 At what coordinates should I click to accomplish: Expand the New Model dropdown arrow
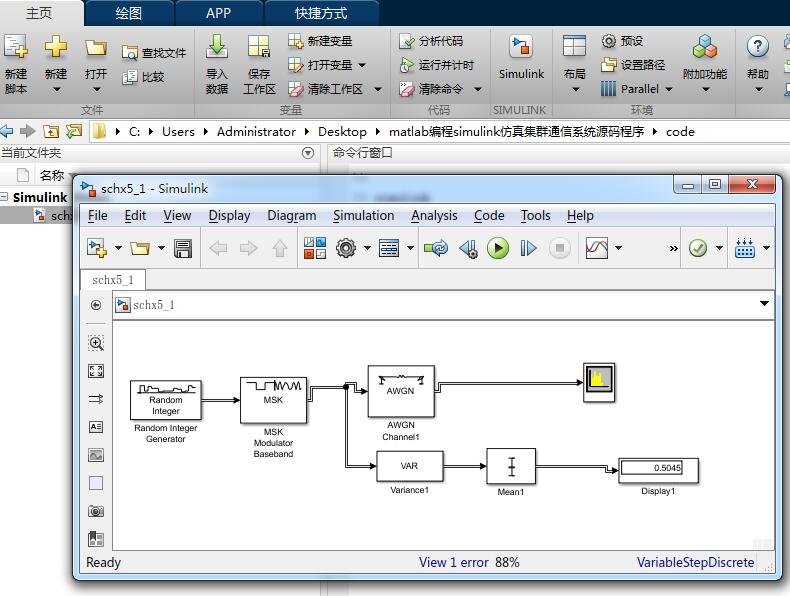(118, 248)
